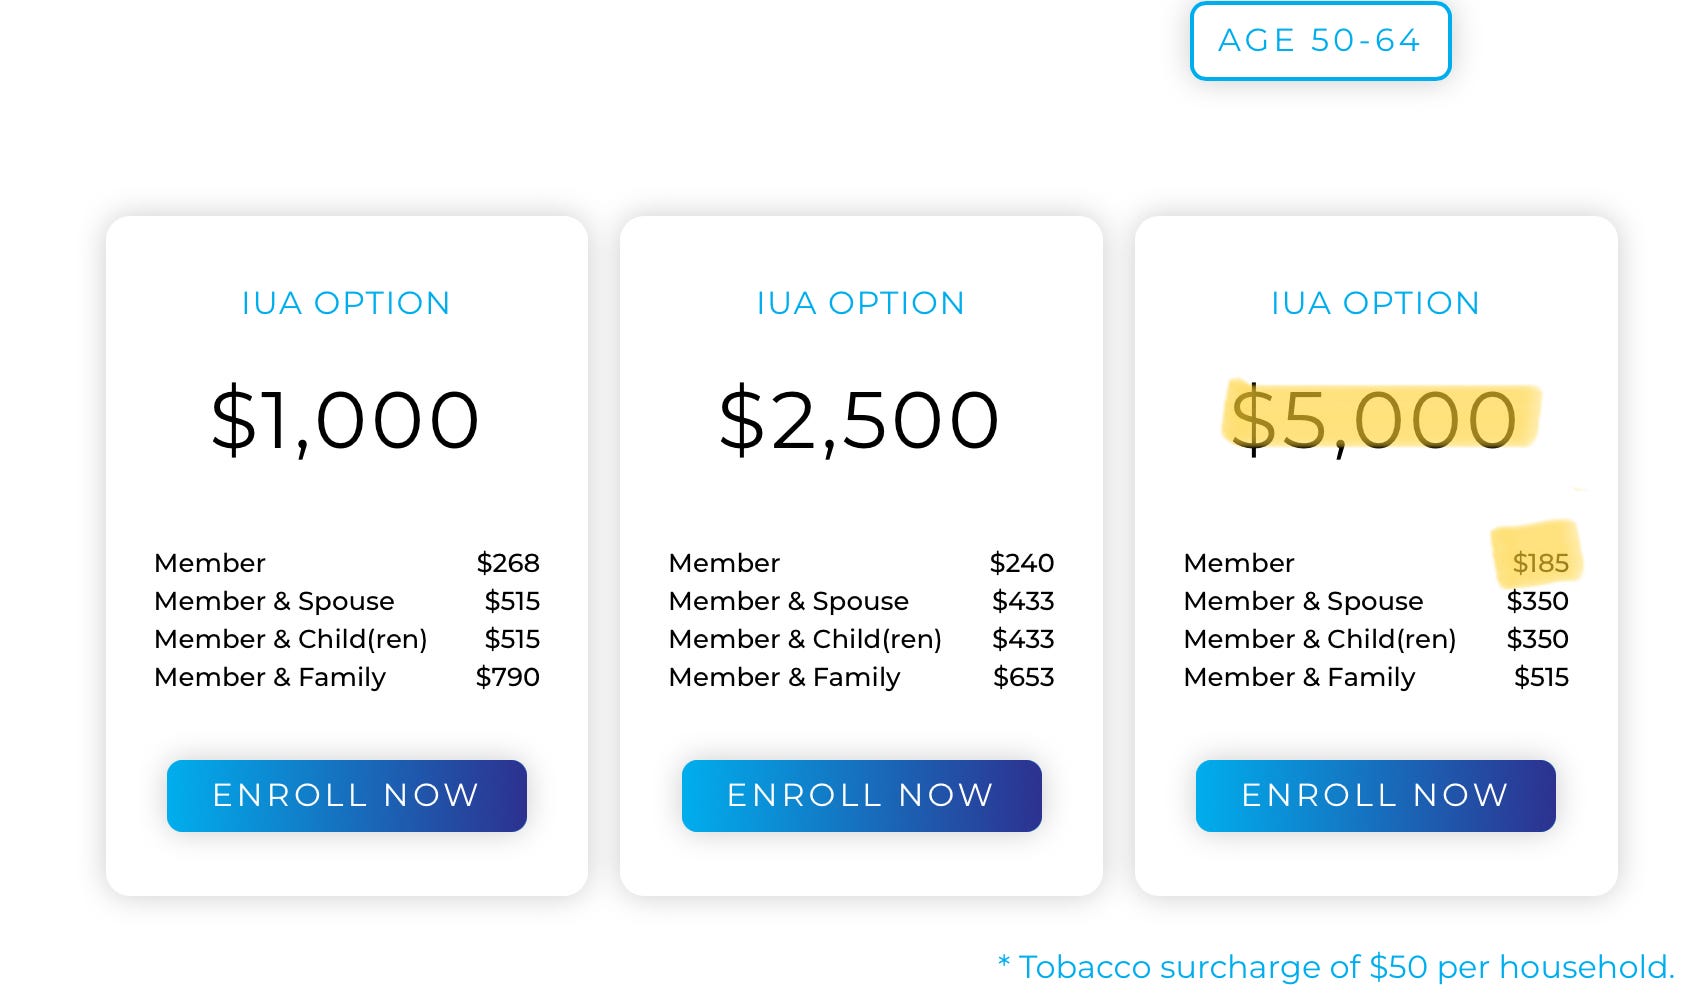The width and height of the screenshot is (1684, 1007).
Task: Click the $240 Member price
Action: pyautogui.click(x=1022, y=563)
